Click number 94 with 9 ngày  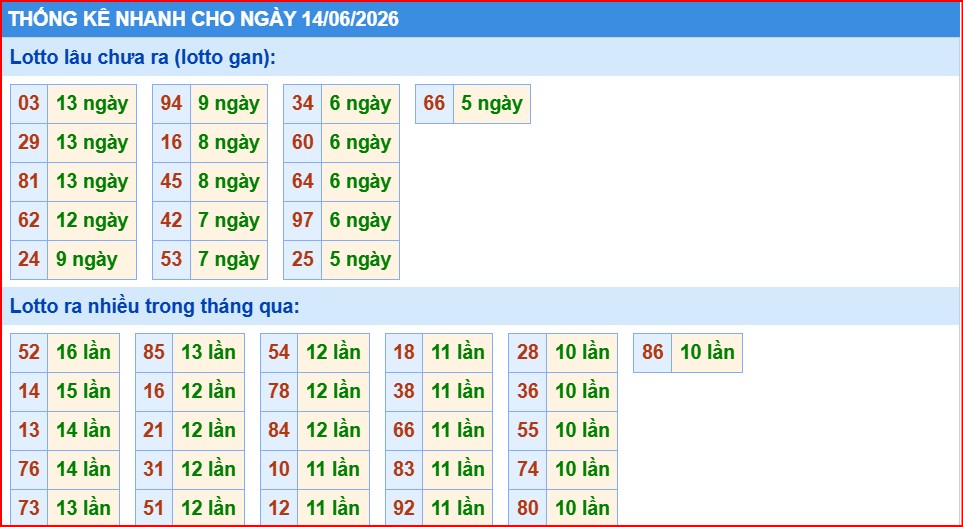click(x=171, y=104)
